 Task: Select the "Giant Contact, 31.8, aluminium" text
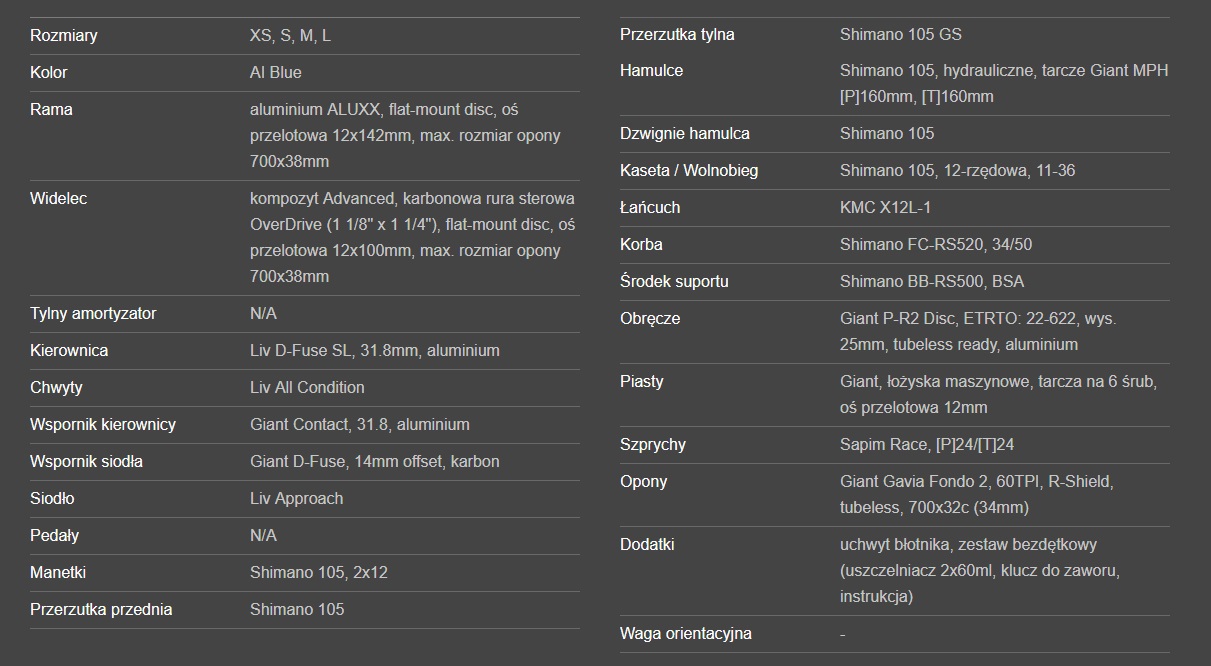tap(359, 425)
